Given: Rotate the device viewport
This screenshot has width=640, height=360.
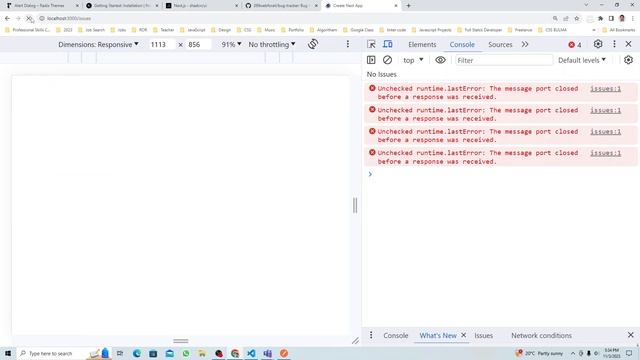Looking at the screenshot, I should tap(313, 44).
